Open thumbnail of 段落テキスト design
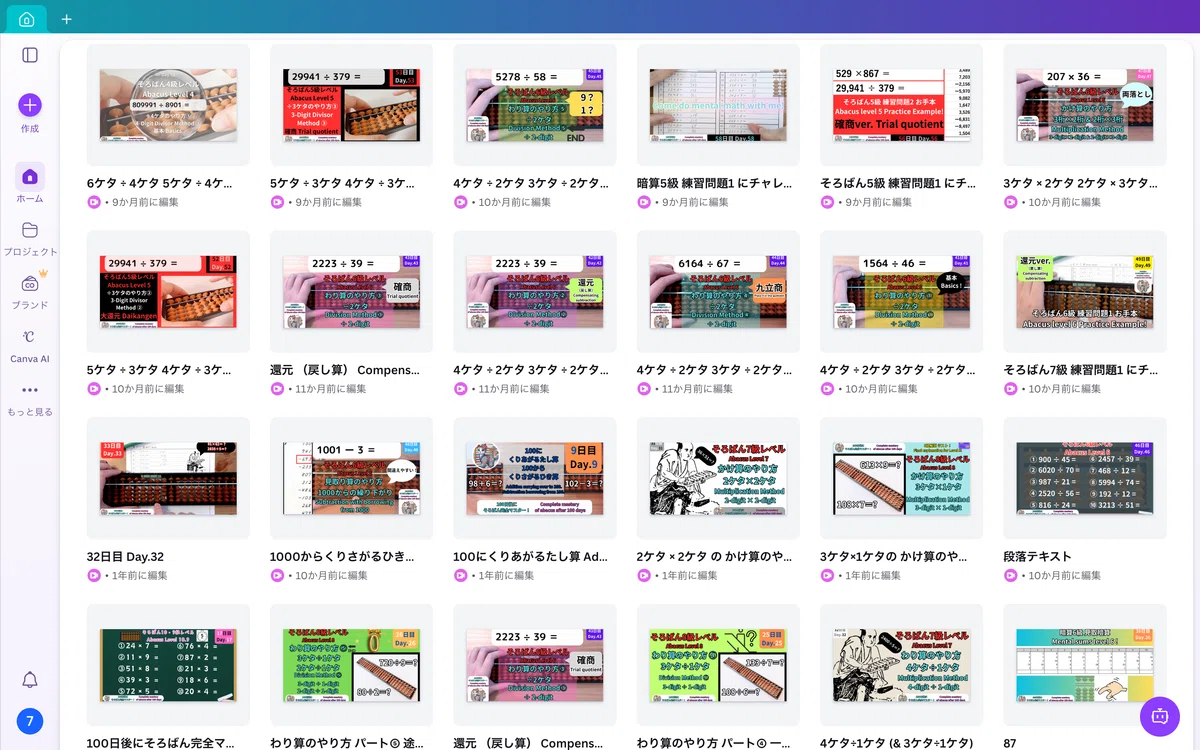Screen dimensions: 1200x750 click(x=1085, y=478)
